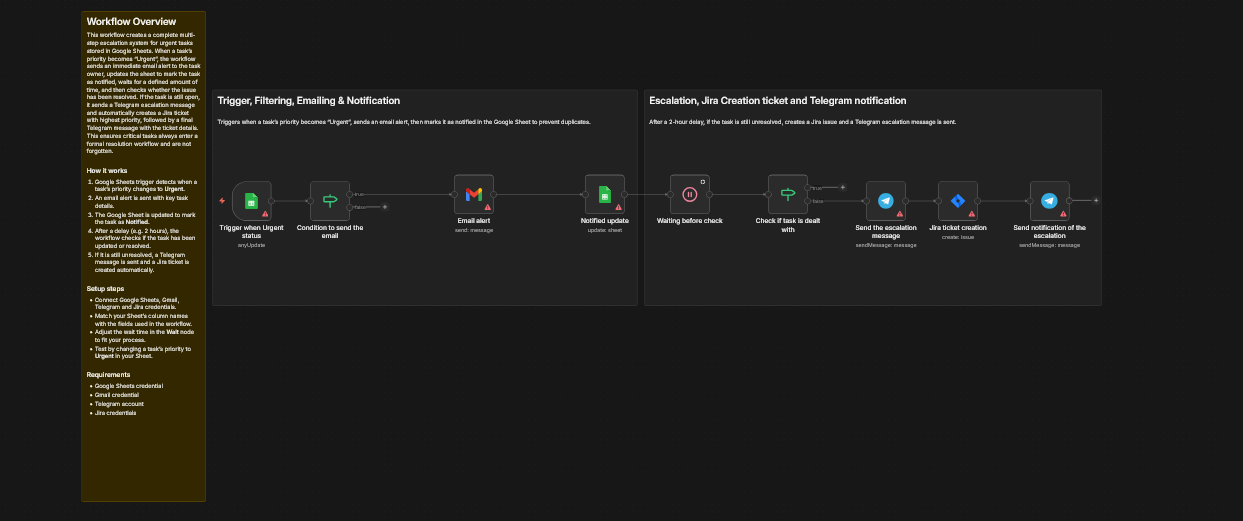Click the warning triangle on the Gmail node
The width and height of the screenshot is (1243, 521).
tap(488, 207)
